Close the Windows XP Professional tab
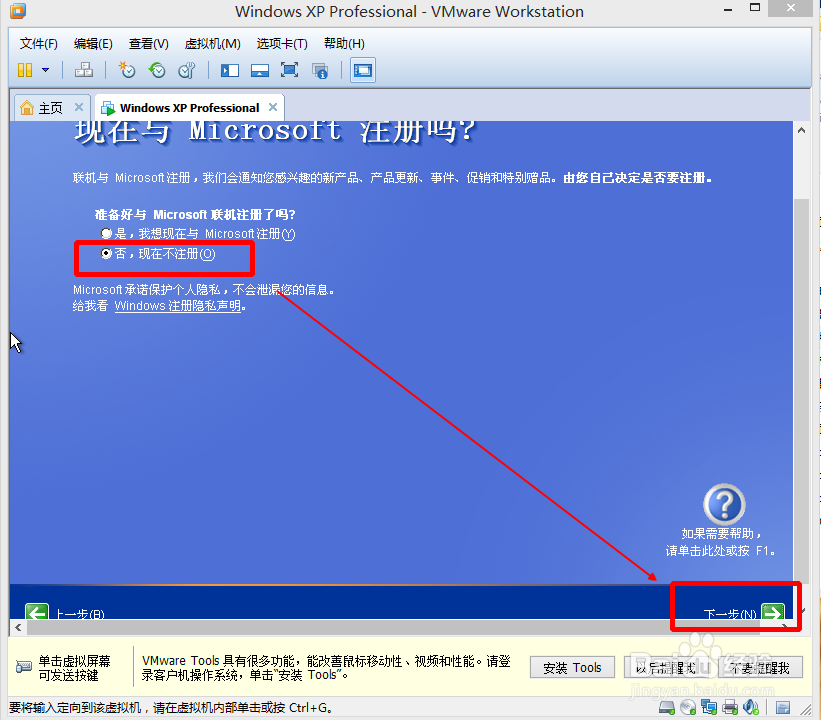Screen dimensions: 821x720 (273, 107)
